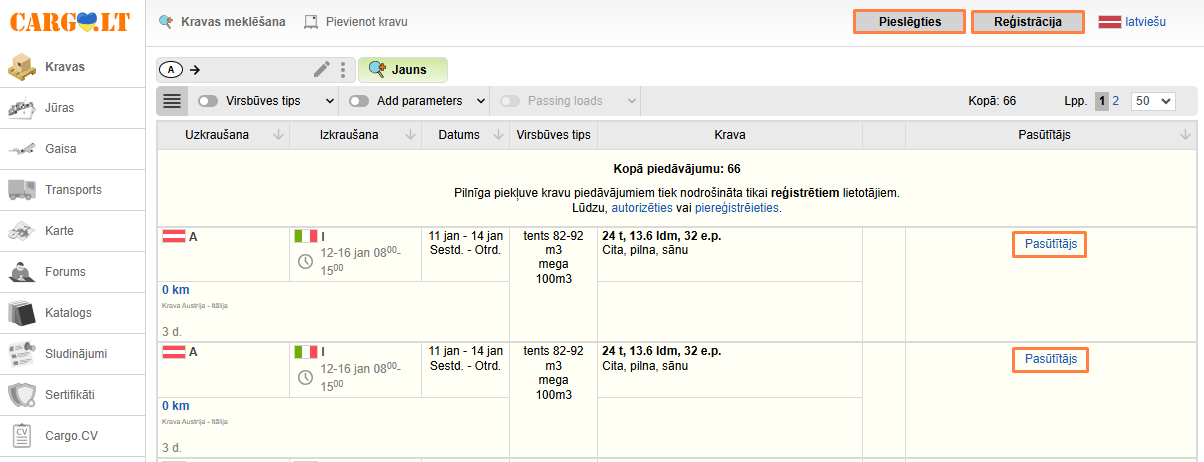This screenshot has height=462, width=1204.
Task: Enable the Add parameters toggle
Action: point(359,101)
